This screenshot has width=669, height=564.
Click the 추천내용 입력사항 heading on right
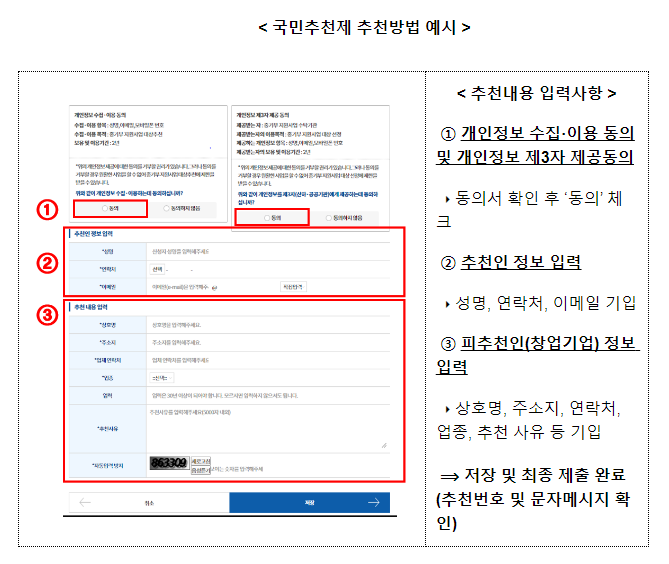coord(536,93)
